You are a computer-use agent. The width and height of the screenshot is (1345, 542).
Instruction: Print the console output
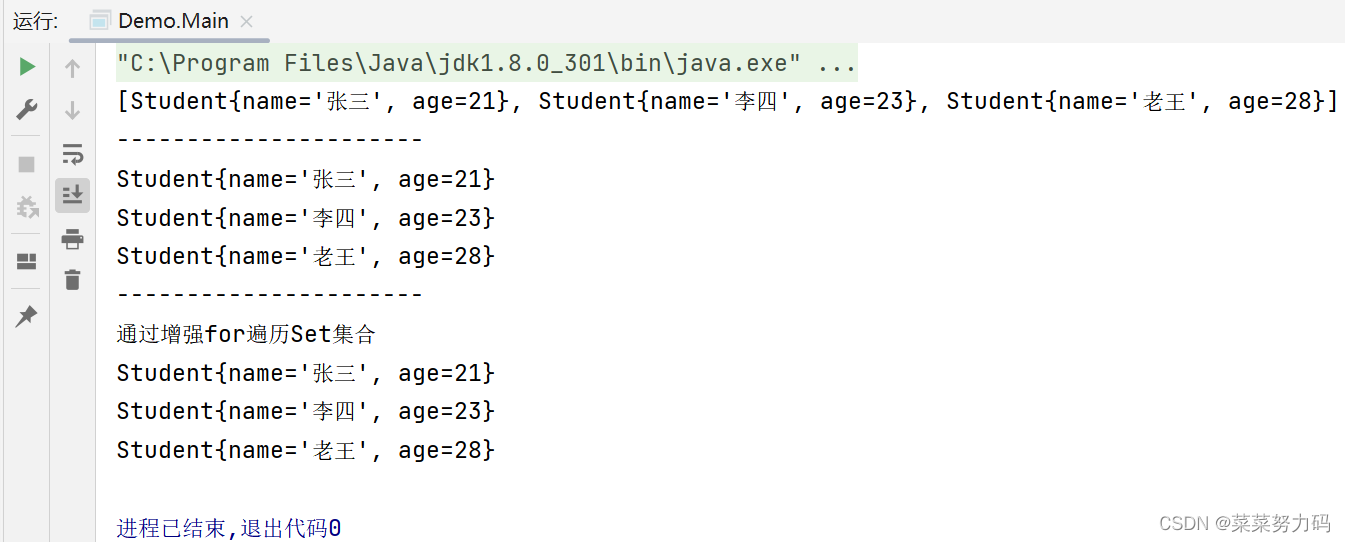(72, 239)
